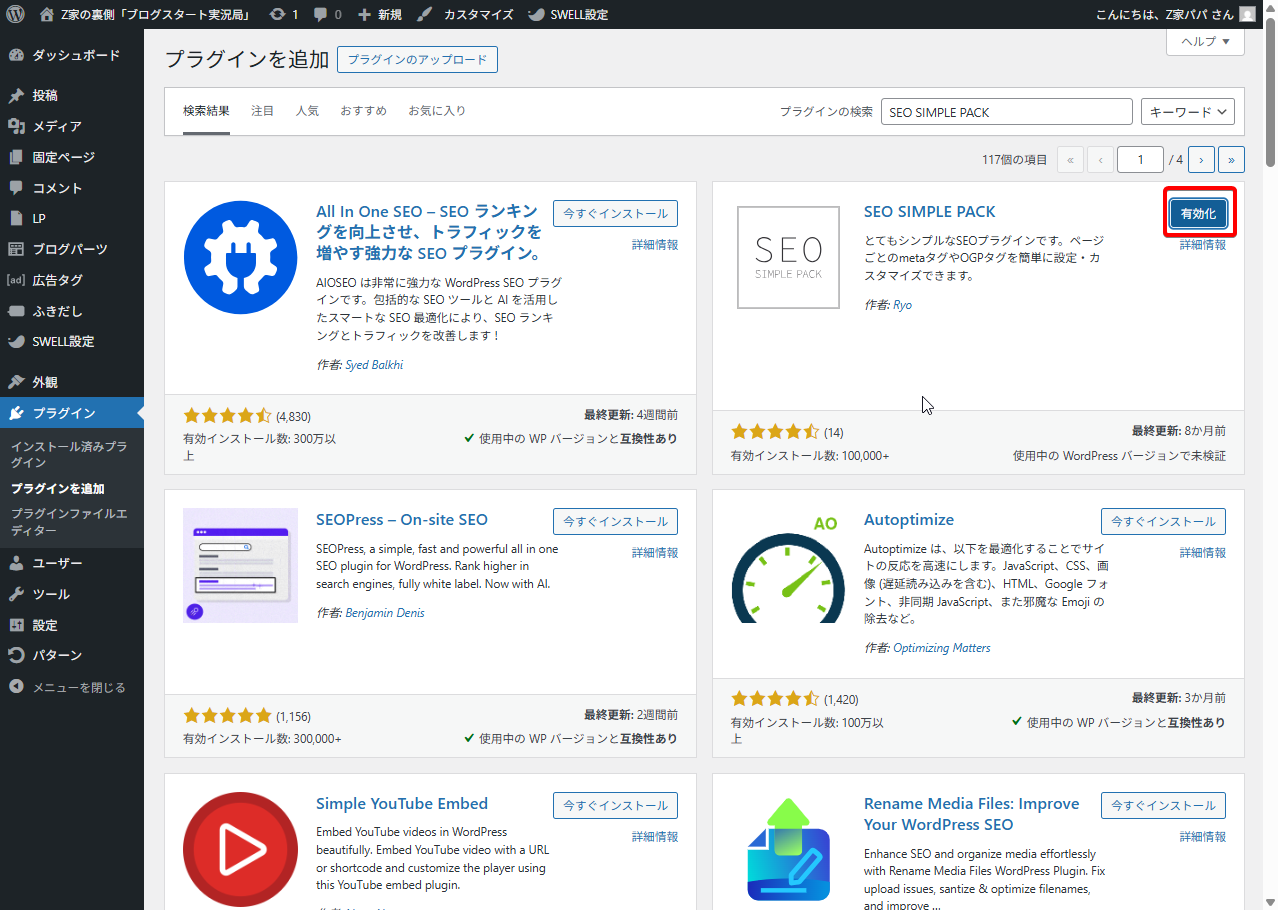1278x910 pixels.
Task: Open 詳細情報 for All In One SEO
Action: pyautogui.click(x=655, y=245)
